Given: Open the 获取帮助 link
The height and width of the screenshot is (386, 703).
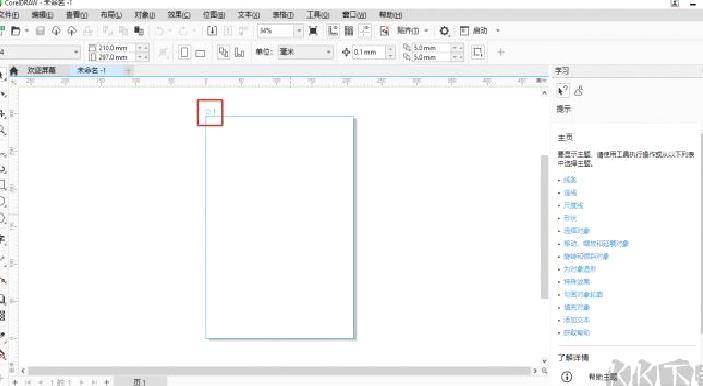Looking at the screenshot, I should 577,333.
